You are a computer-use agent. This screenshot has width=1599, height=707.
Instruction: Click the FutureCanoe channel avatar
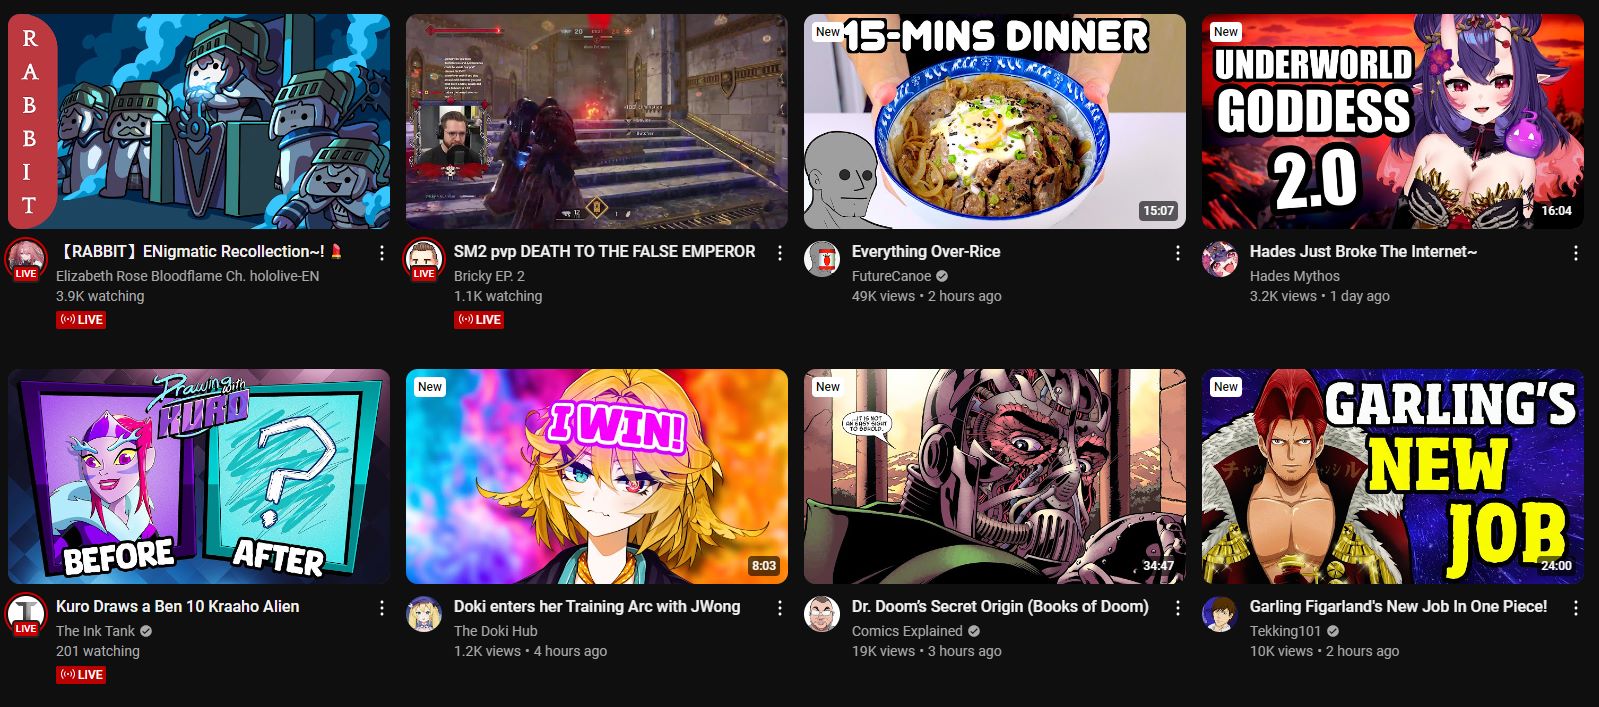pos(822,259)
